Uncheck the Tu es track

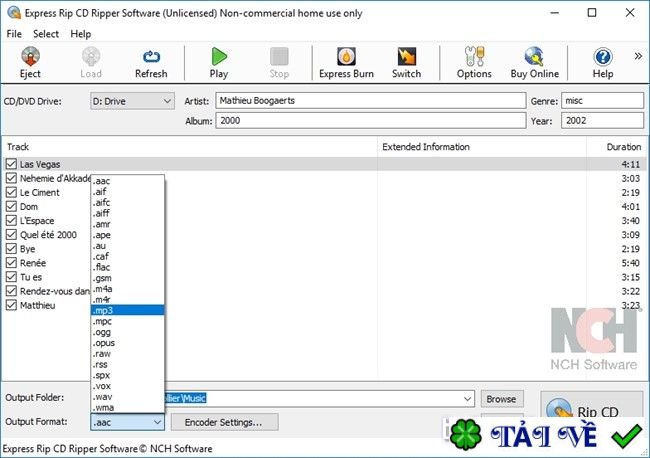tap(11, 277)
